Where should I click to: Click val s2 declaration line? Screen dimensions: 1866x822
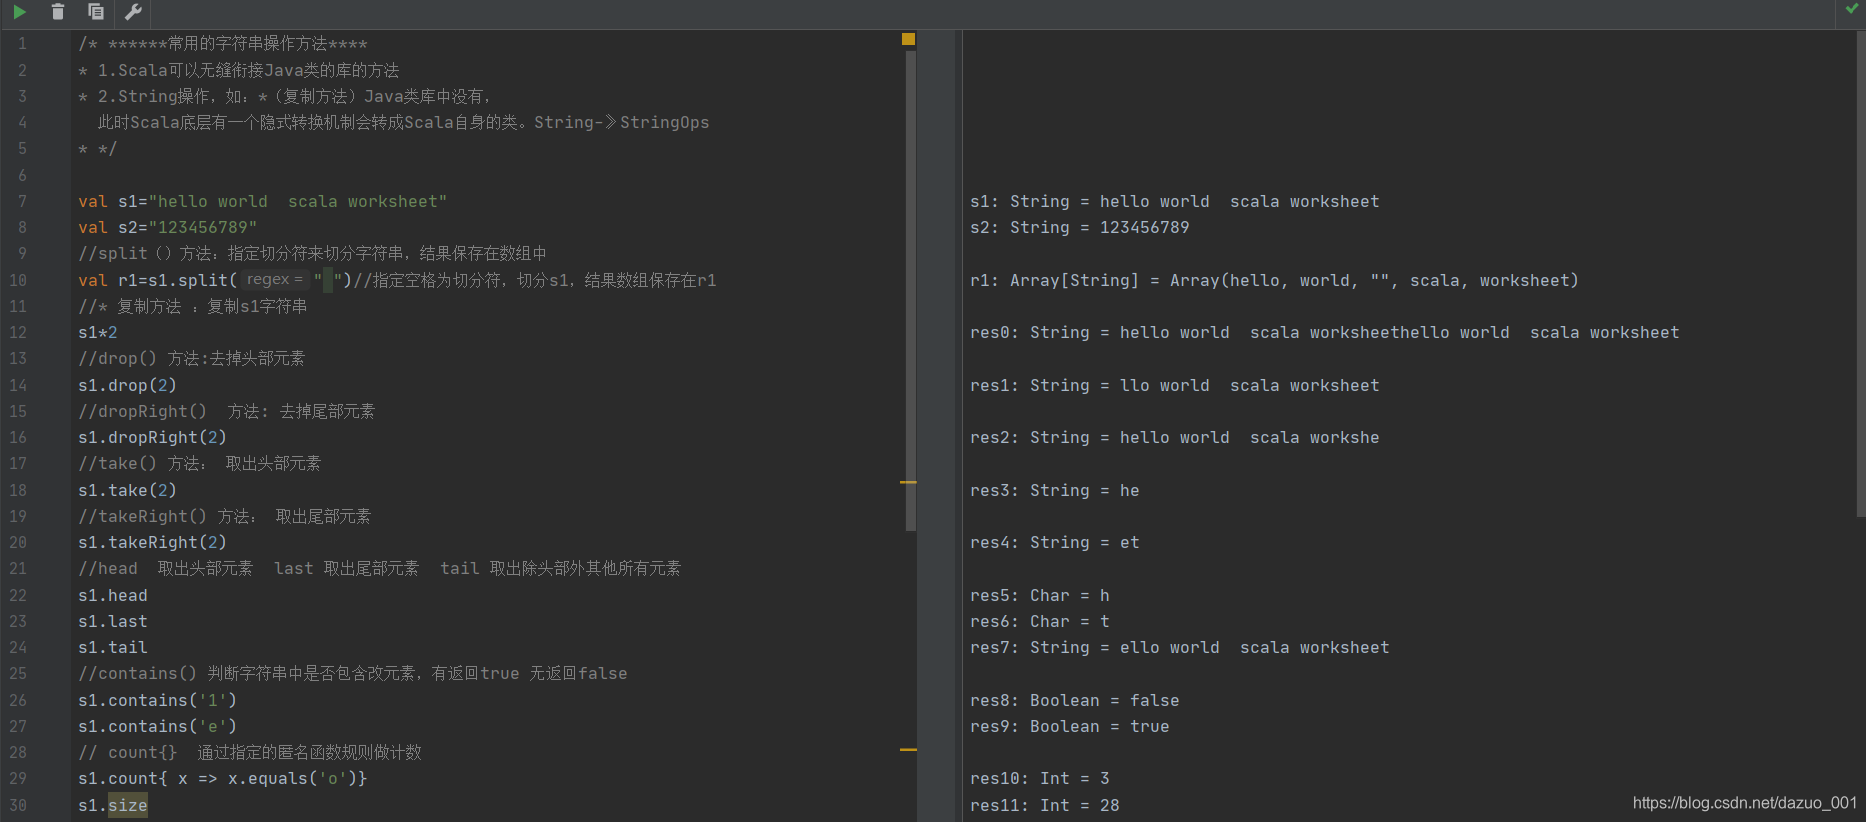click(167, 228)
